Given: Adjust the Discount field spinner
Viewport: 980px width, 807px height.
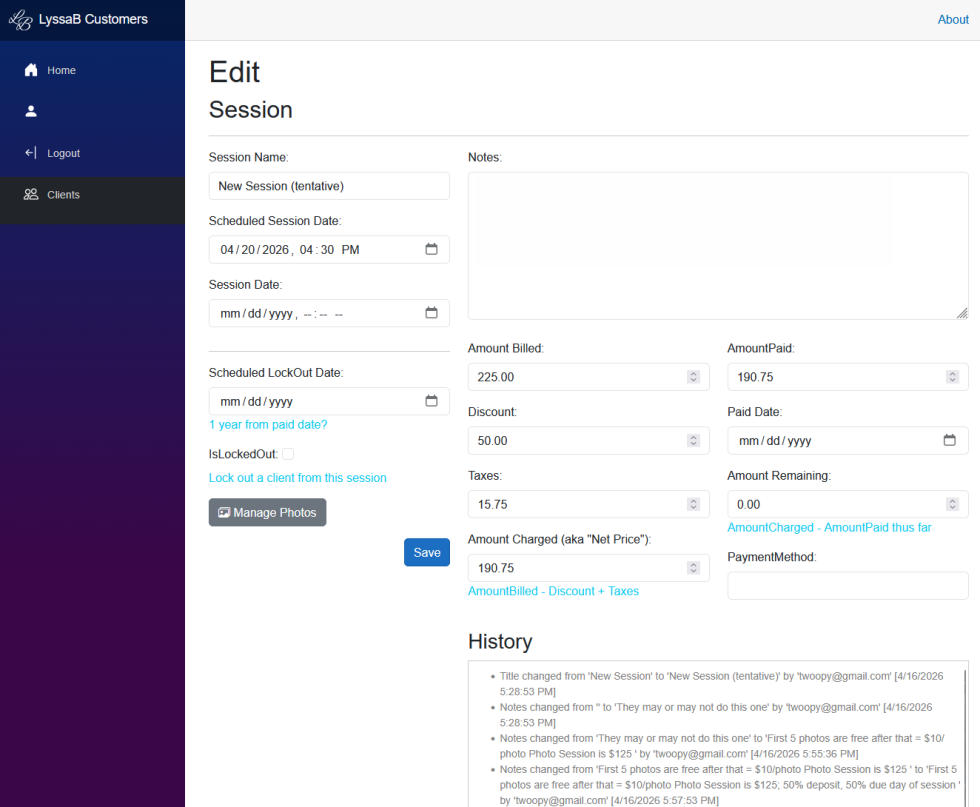Looking at the screenshot, I should coord(693,441).
